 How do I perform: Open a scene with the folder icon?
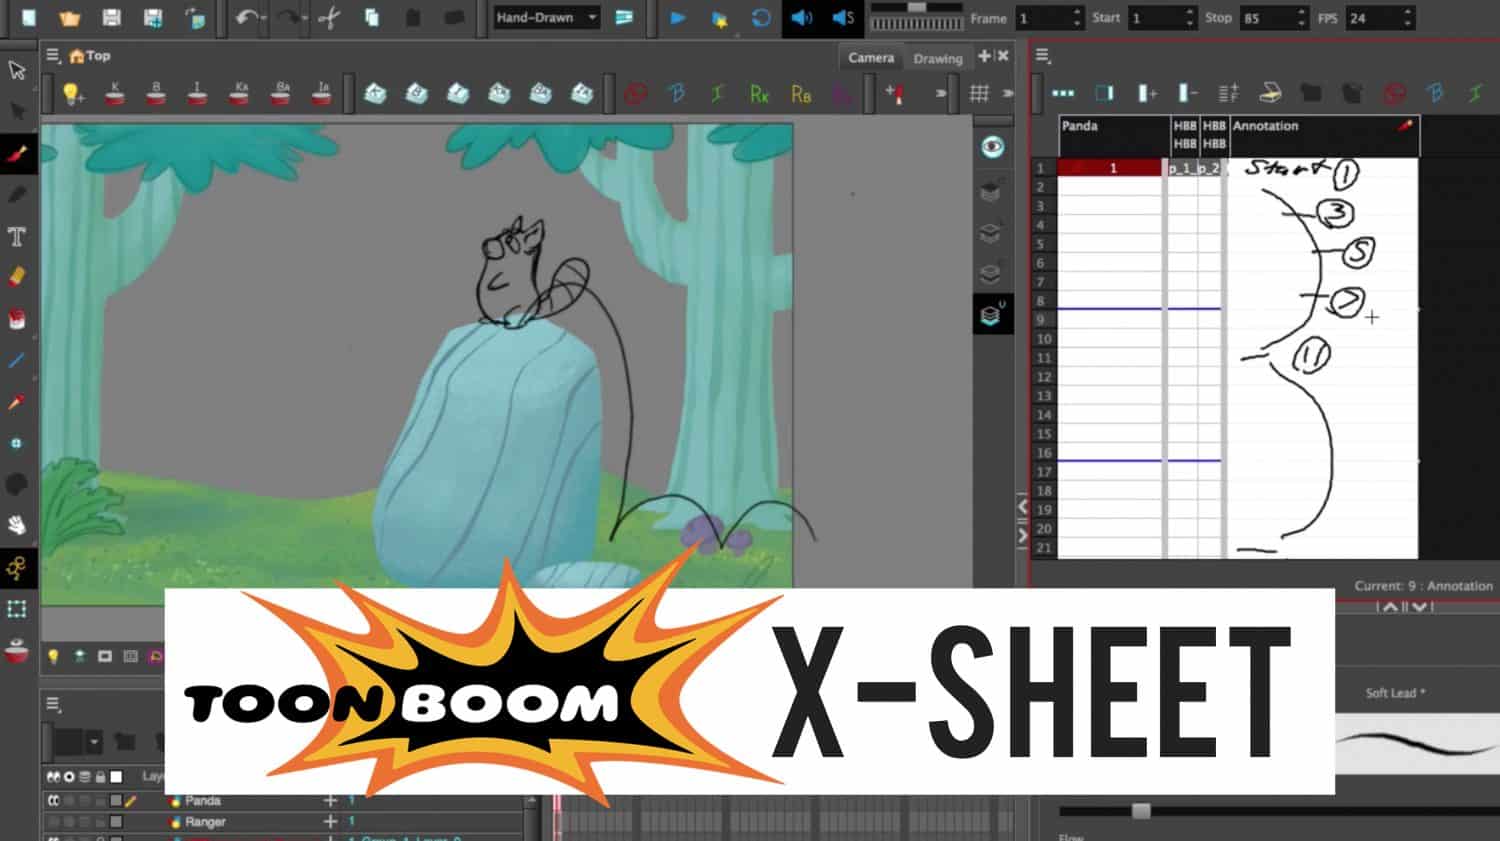click(69, 17)
